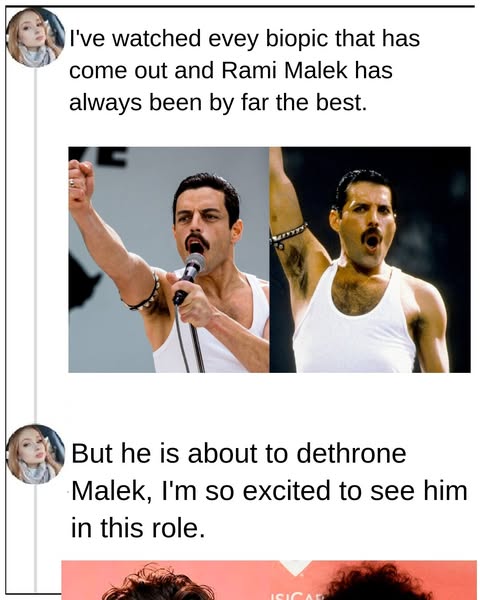Image resolution: width=480 pixels, height=600 pixels.
Task: Open the left photo with the microphone singer
Action: [169, 259]
